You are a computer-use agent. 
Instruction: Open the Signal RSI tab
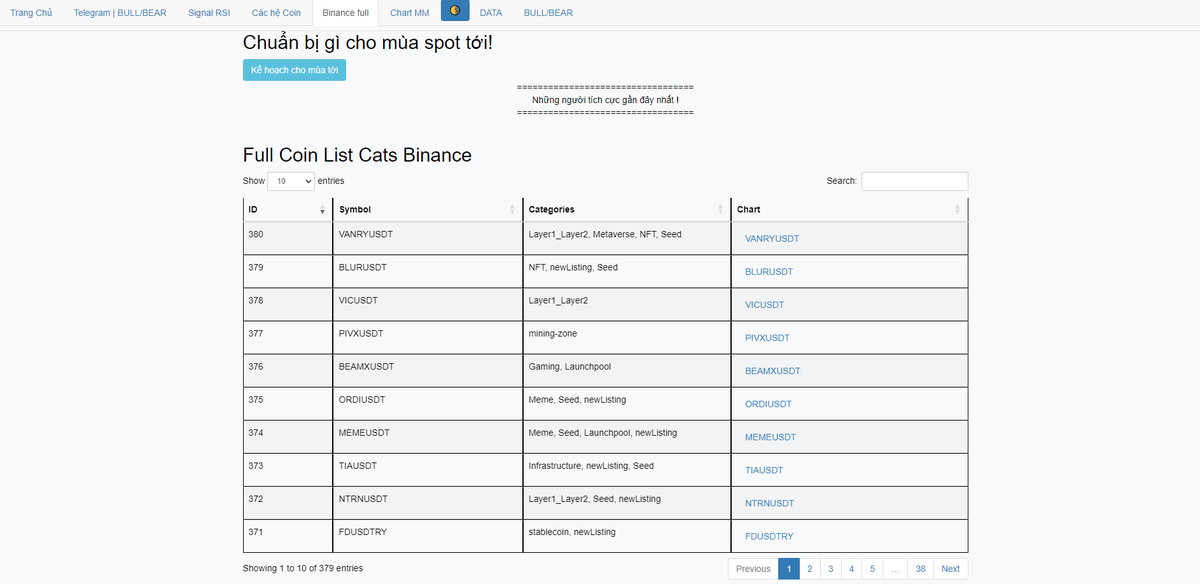(209, 13)
